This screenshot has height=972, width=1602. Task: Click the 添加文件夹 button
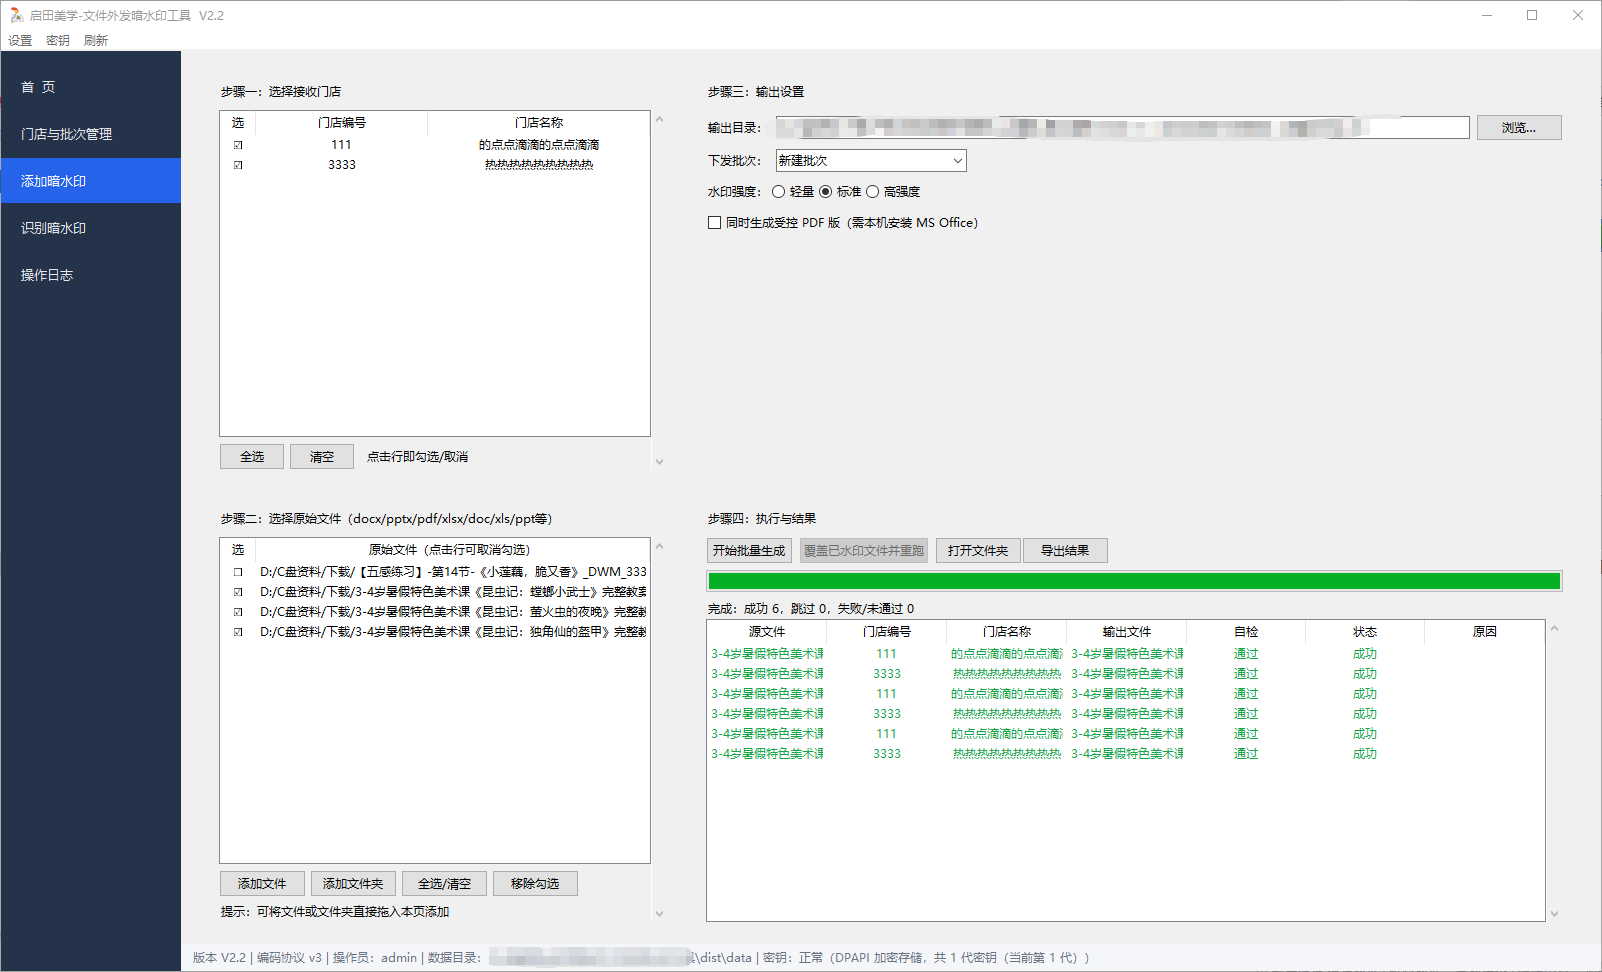click(x=353, y=884)
